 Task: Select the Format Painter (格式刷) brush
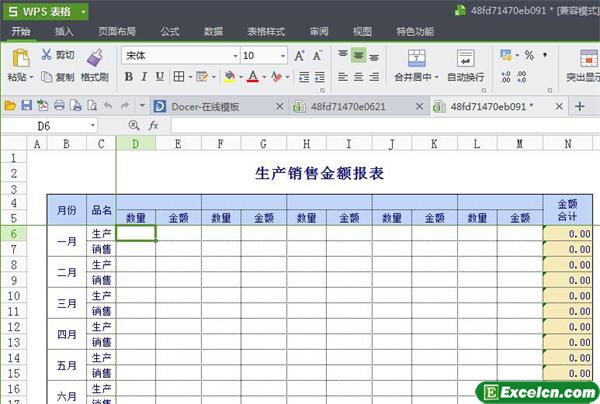(95, 58)
